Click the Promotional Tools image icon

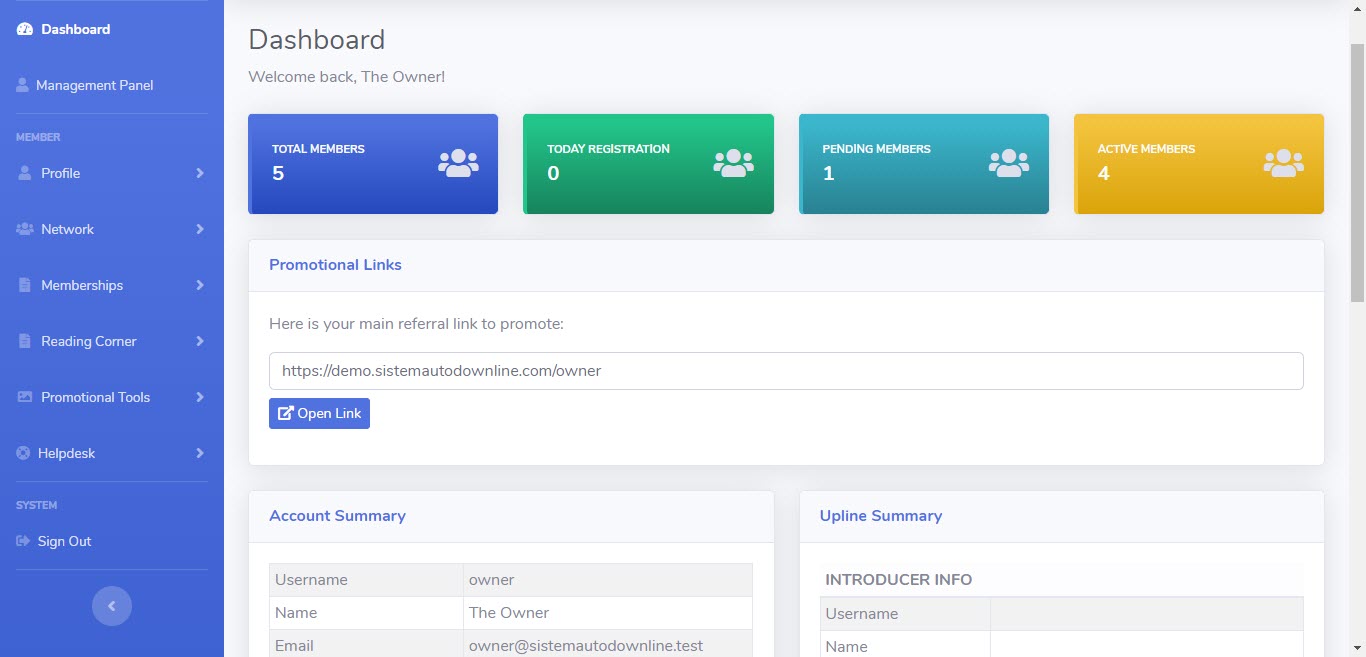25,397
